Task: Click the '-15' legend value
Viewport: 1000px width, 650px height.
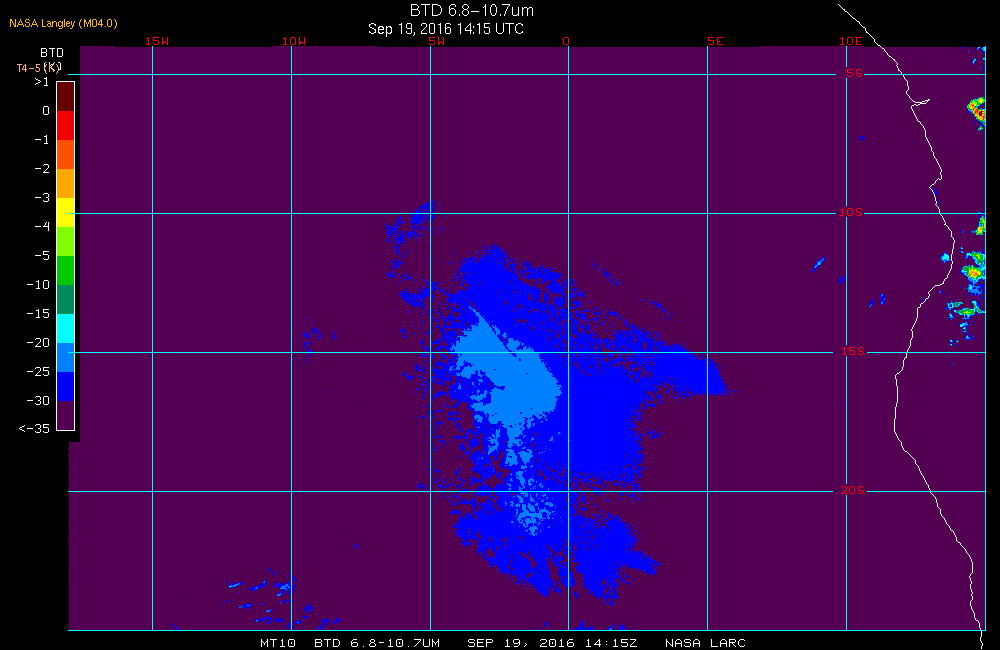Action: [38, 313]
